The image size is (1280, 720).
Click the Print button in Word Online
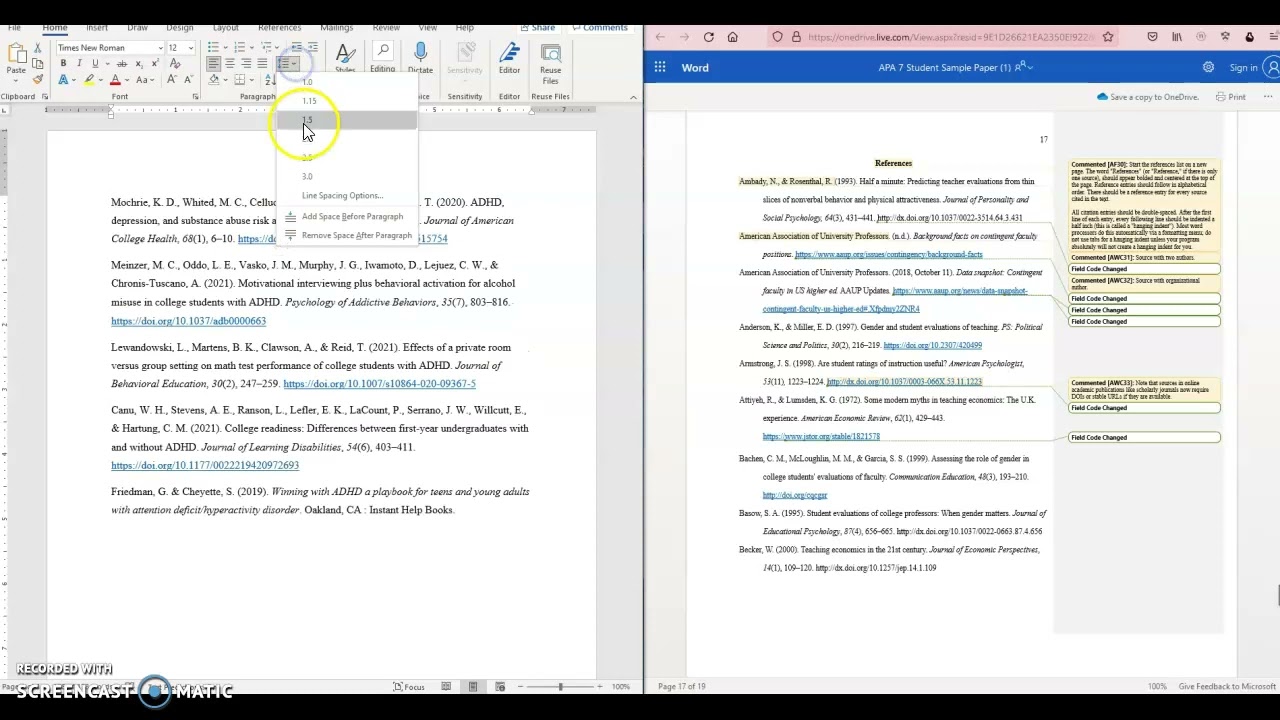point(1231,97)
